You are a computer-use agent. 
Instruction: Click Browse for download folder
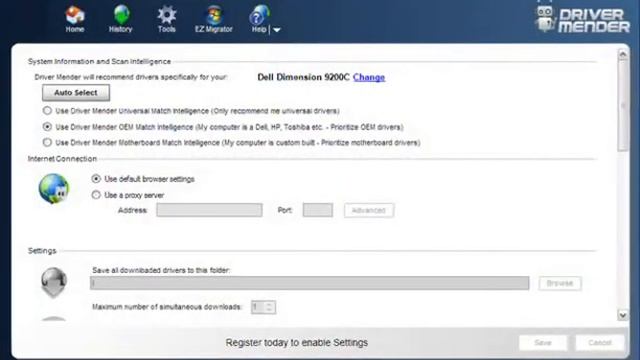pos(560,283)
